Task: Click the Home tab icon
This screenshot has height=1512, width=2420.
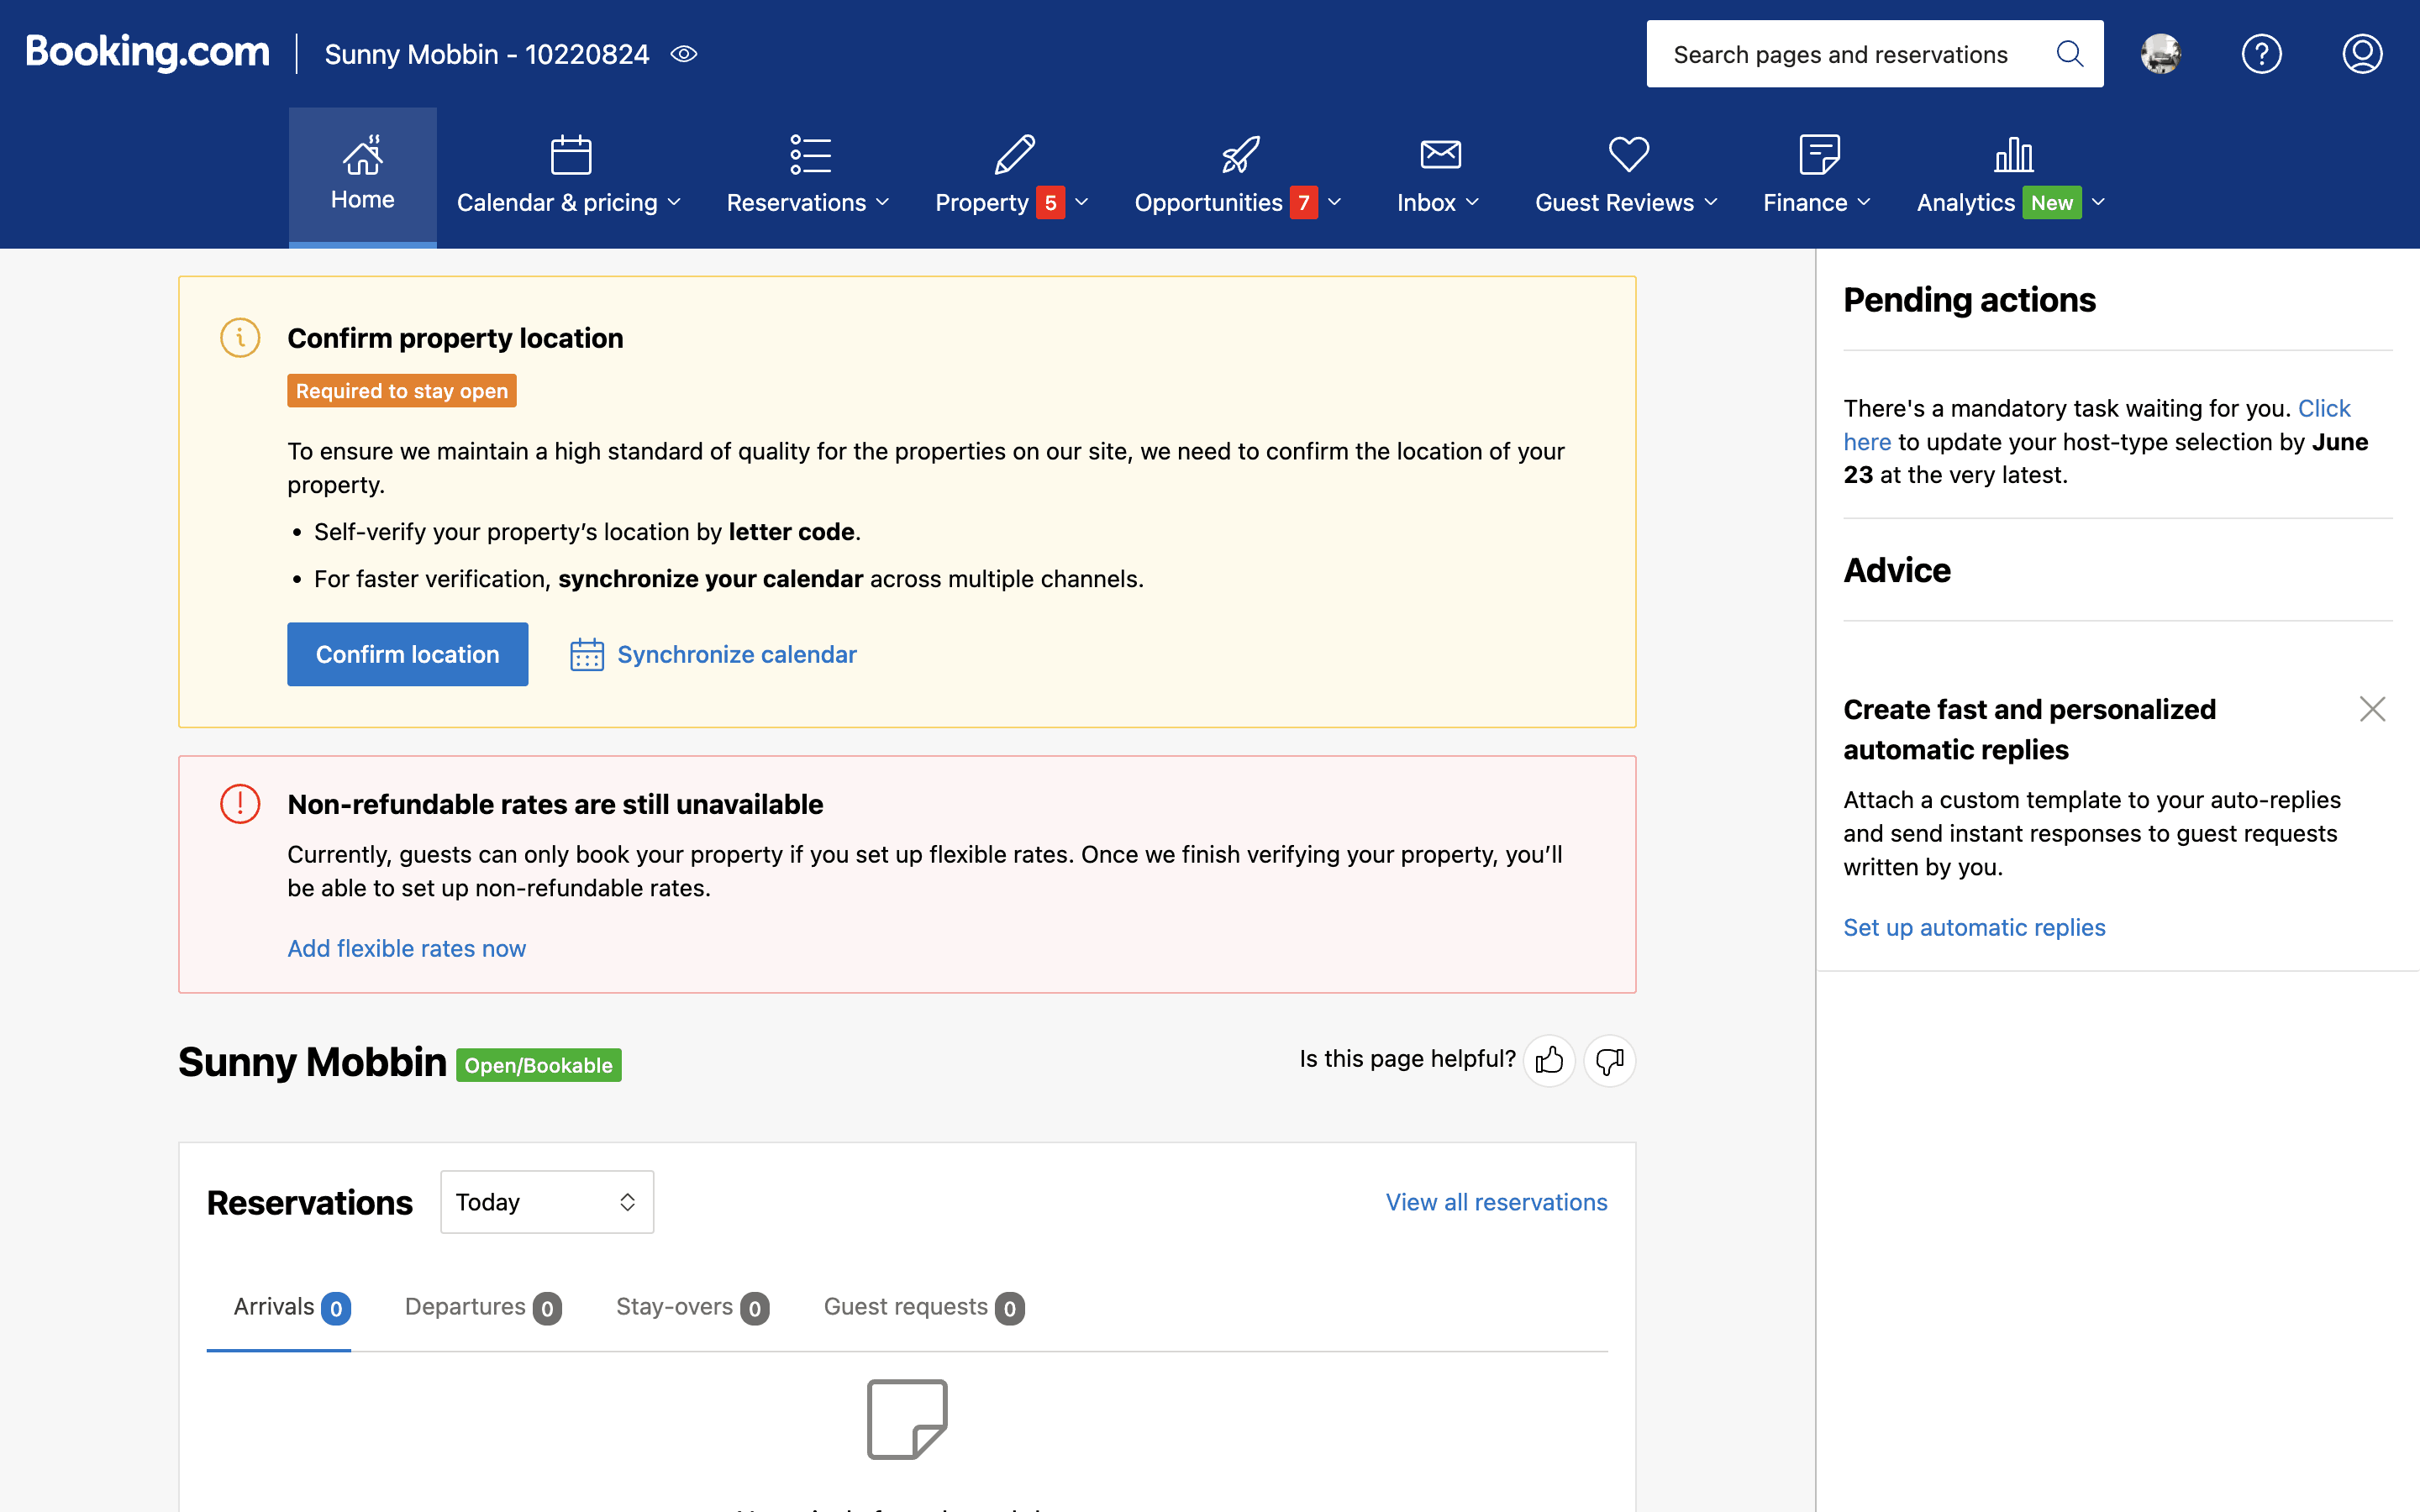Action: click(362, 157)
